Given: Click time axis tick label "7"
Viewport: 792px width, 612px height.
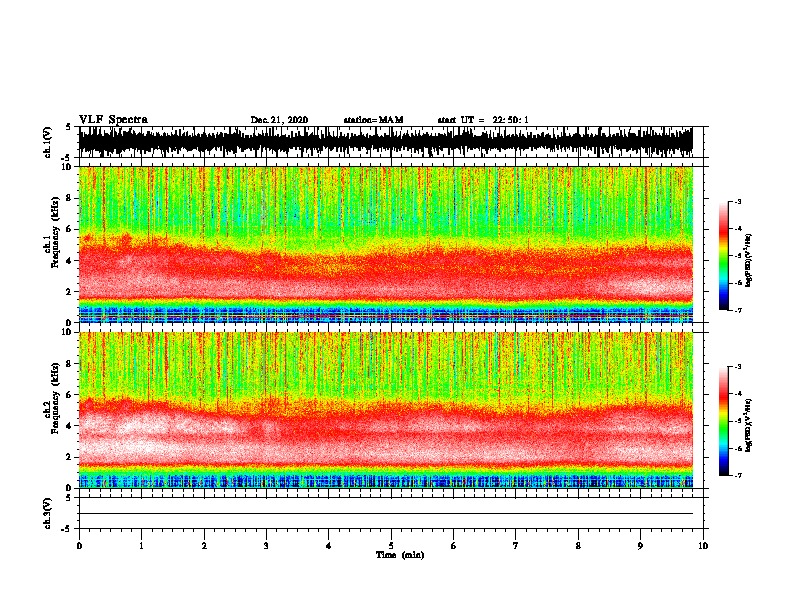Looking at the screenshot, I should coord(516,546).
